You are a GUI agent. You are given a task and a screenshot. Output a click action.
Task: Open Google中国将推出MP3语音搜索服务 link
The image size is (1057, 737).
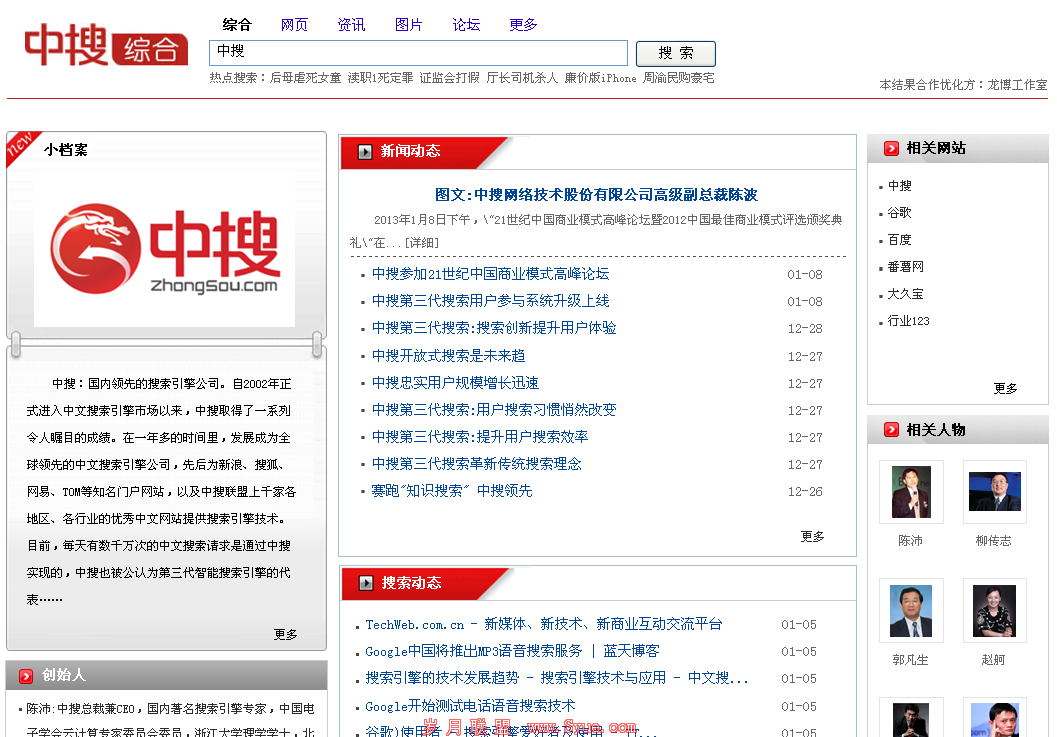[512, 651]
